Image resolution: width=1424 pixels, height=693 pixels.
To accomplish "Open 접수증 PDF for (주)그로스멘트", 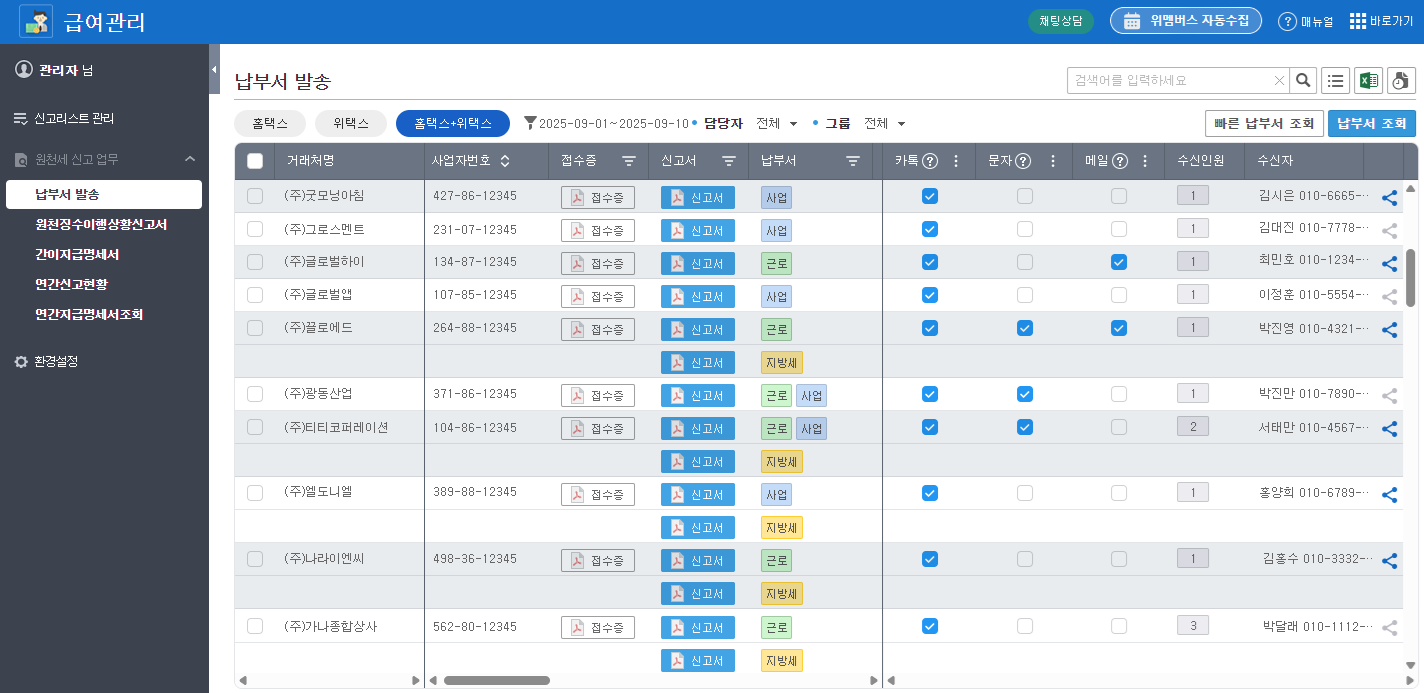I will tap(598, 231).
